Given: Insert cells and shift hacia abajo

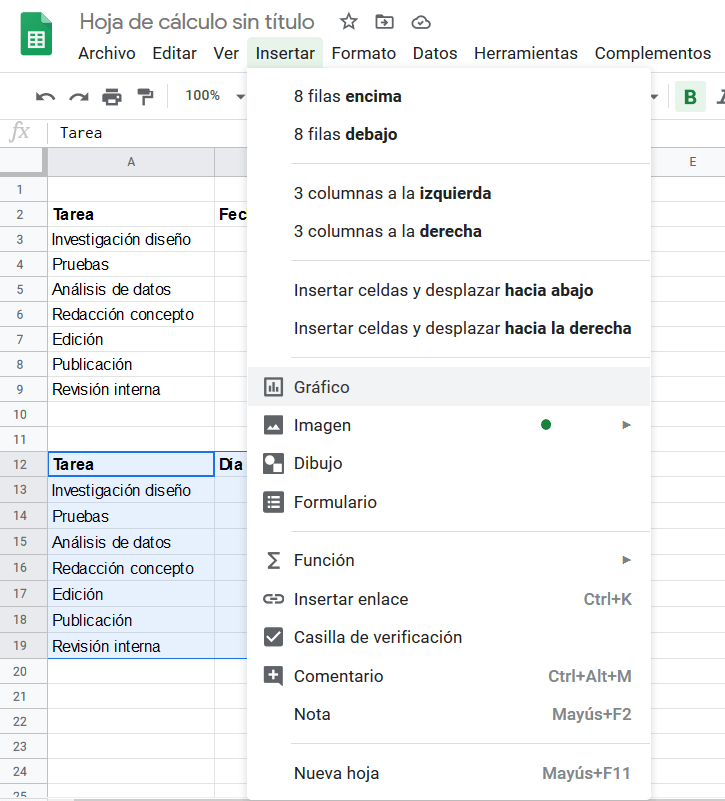Looking at the screenshot, I should 449,290.
